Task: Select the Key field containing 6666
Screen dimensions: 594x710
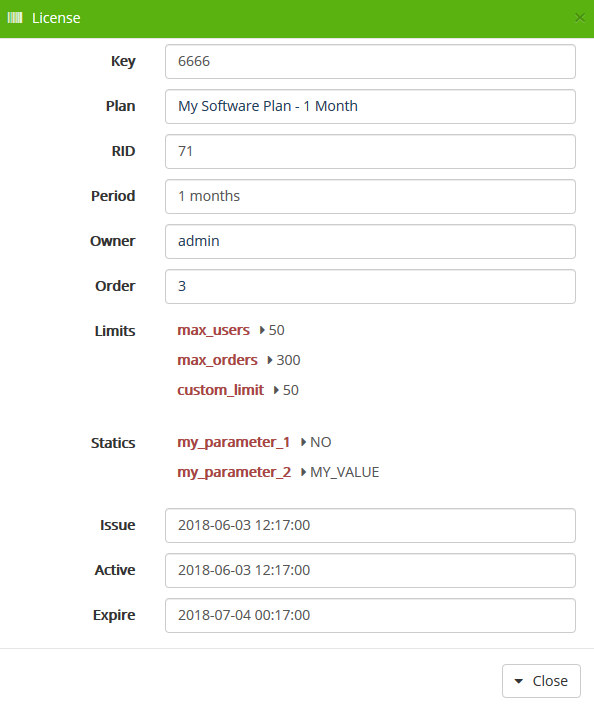Action: point(370,61)
